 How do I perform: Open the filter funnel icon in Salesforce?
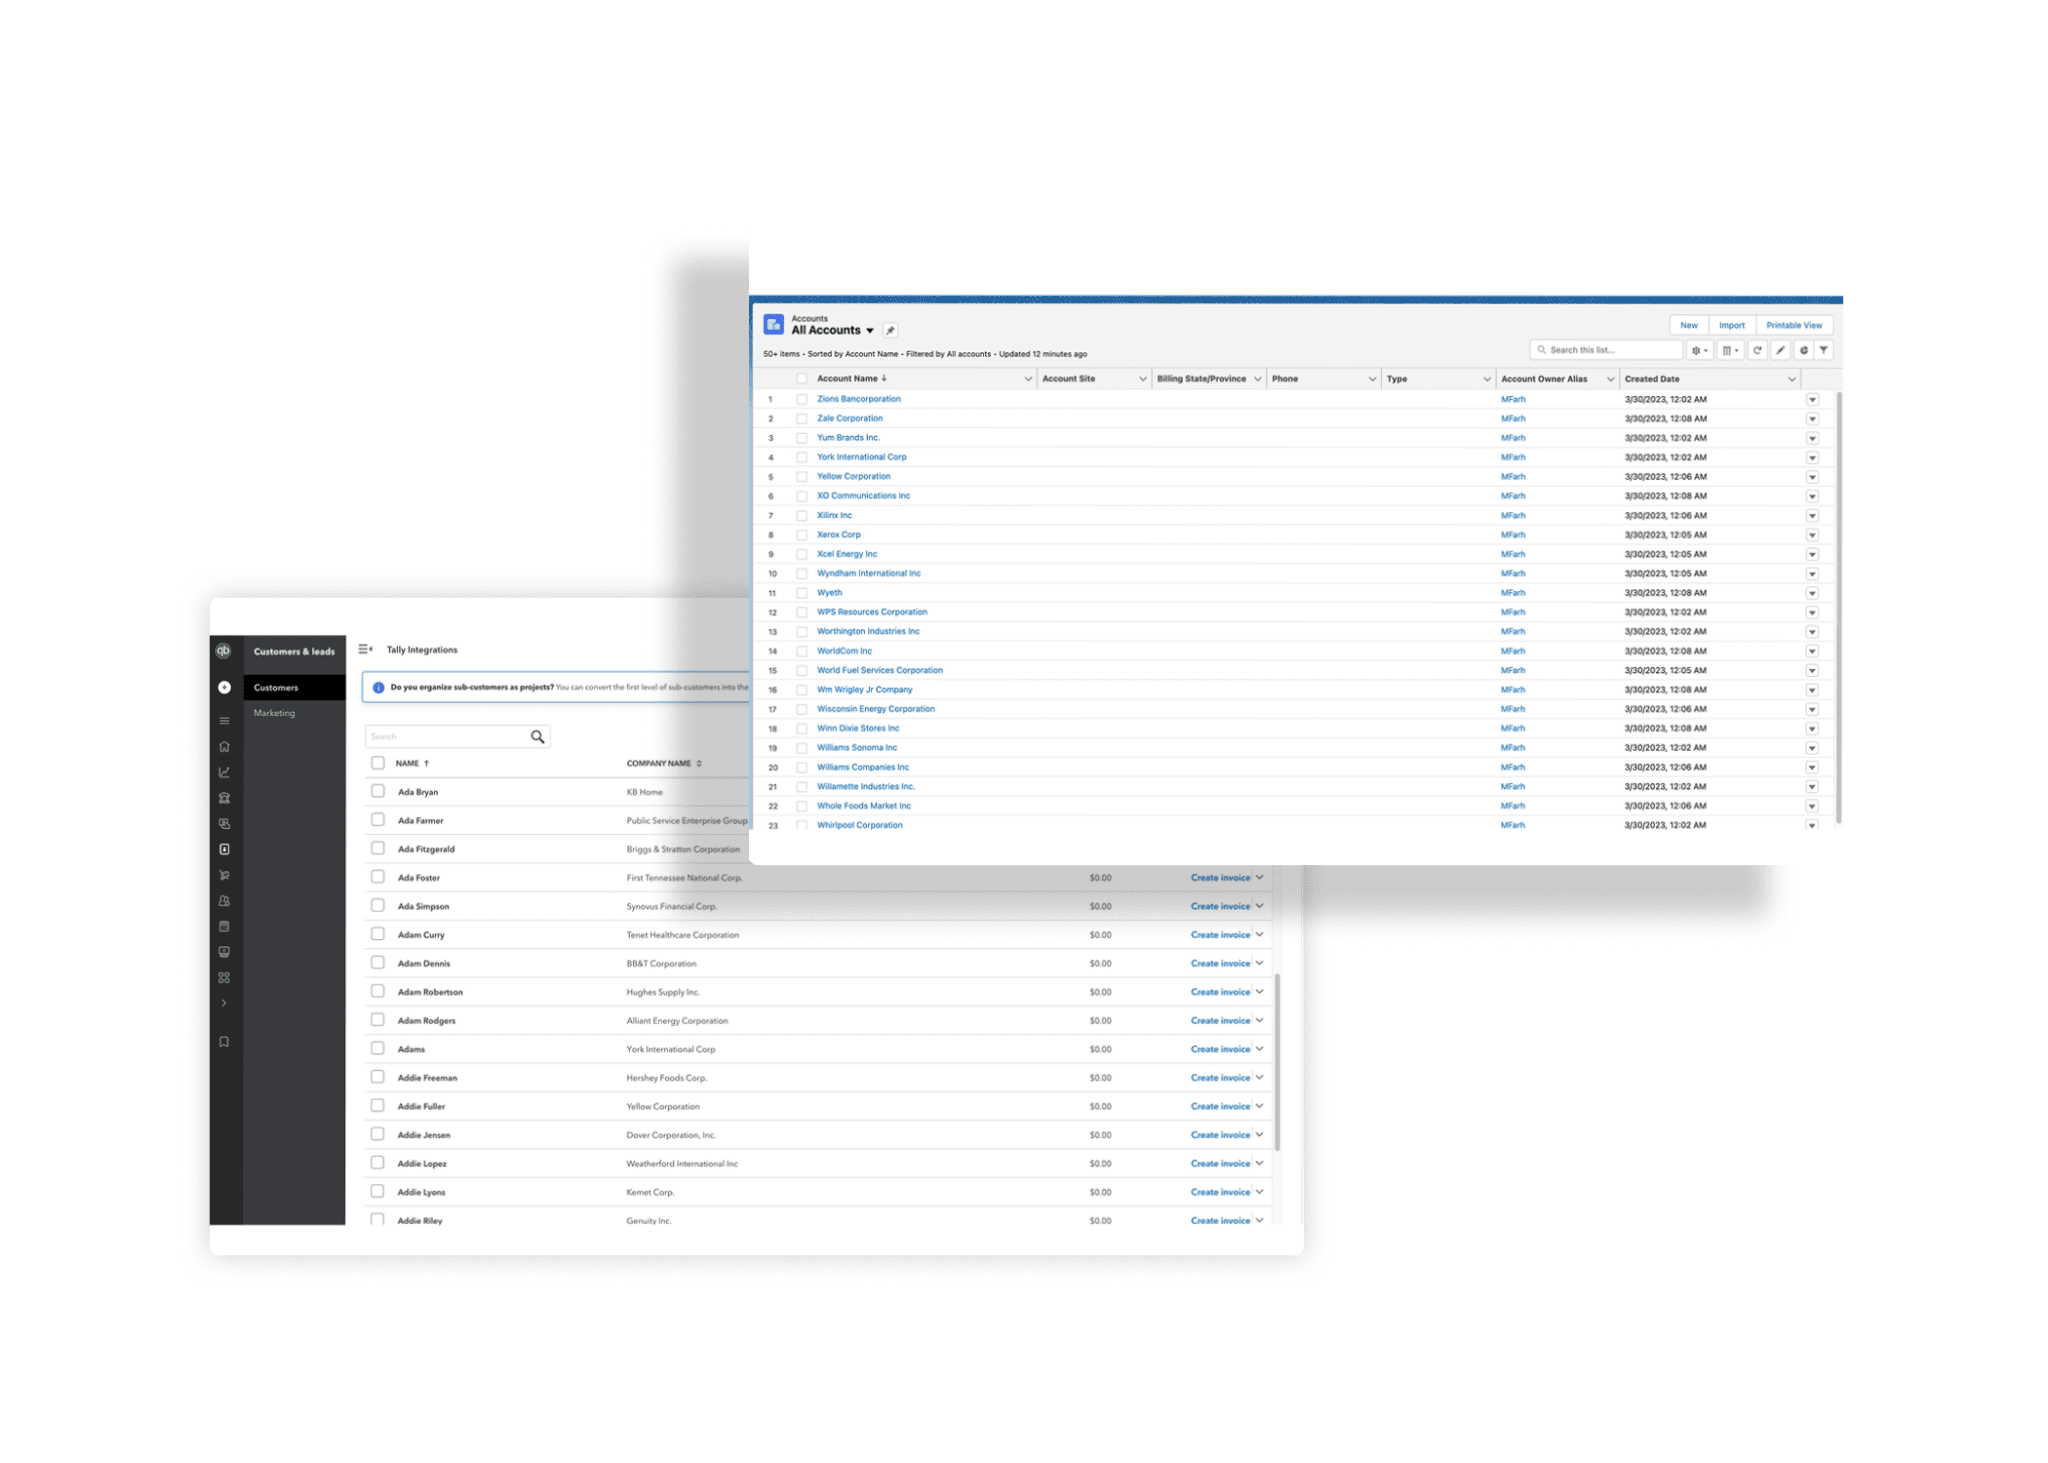[1824, 350]
